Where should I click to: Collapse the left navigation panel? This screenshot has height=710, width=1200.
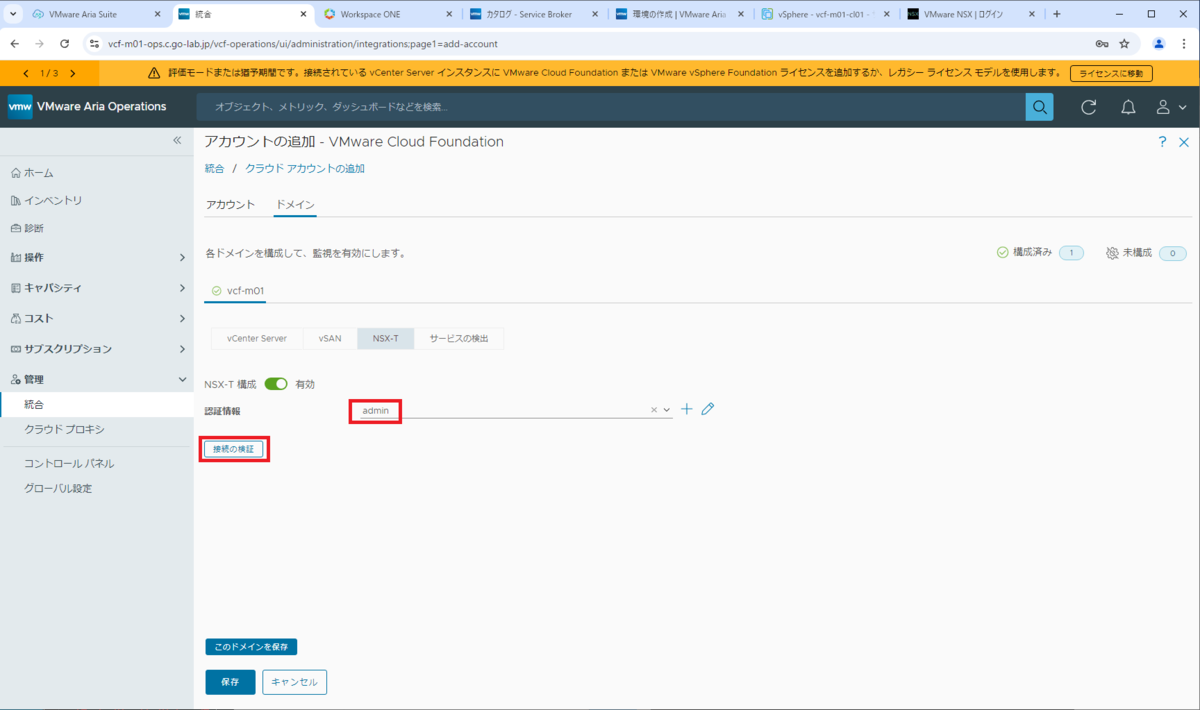coord(177,141)
